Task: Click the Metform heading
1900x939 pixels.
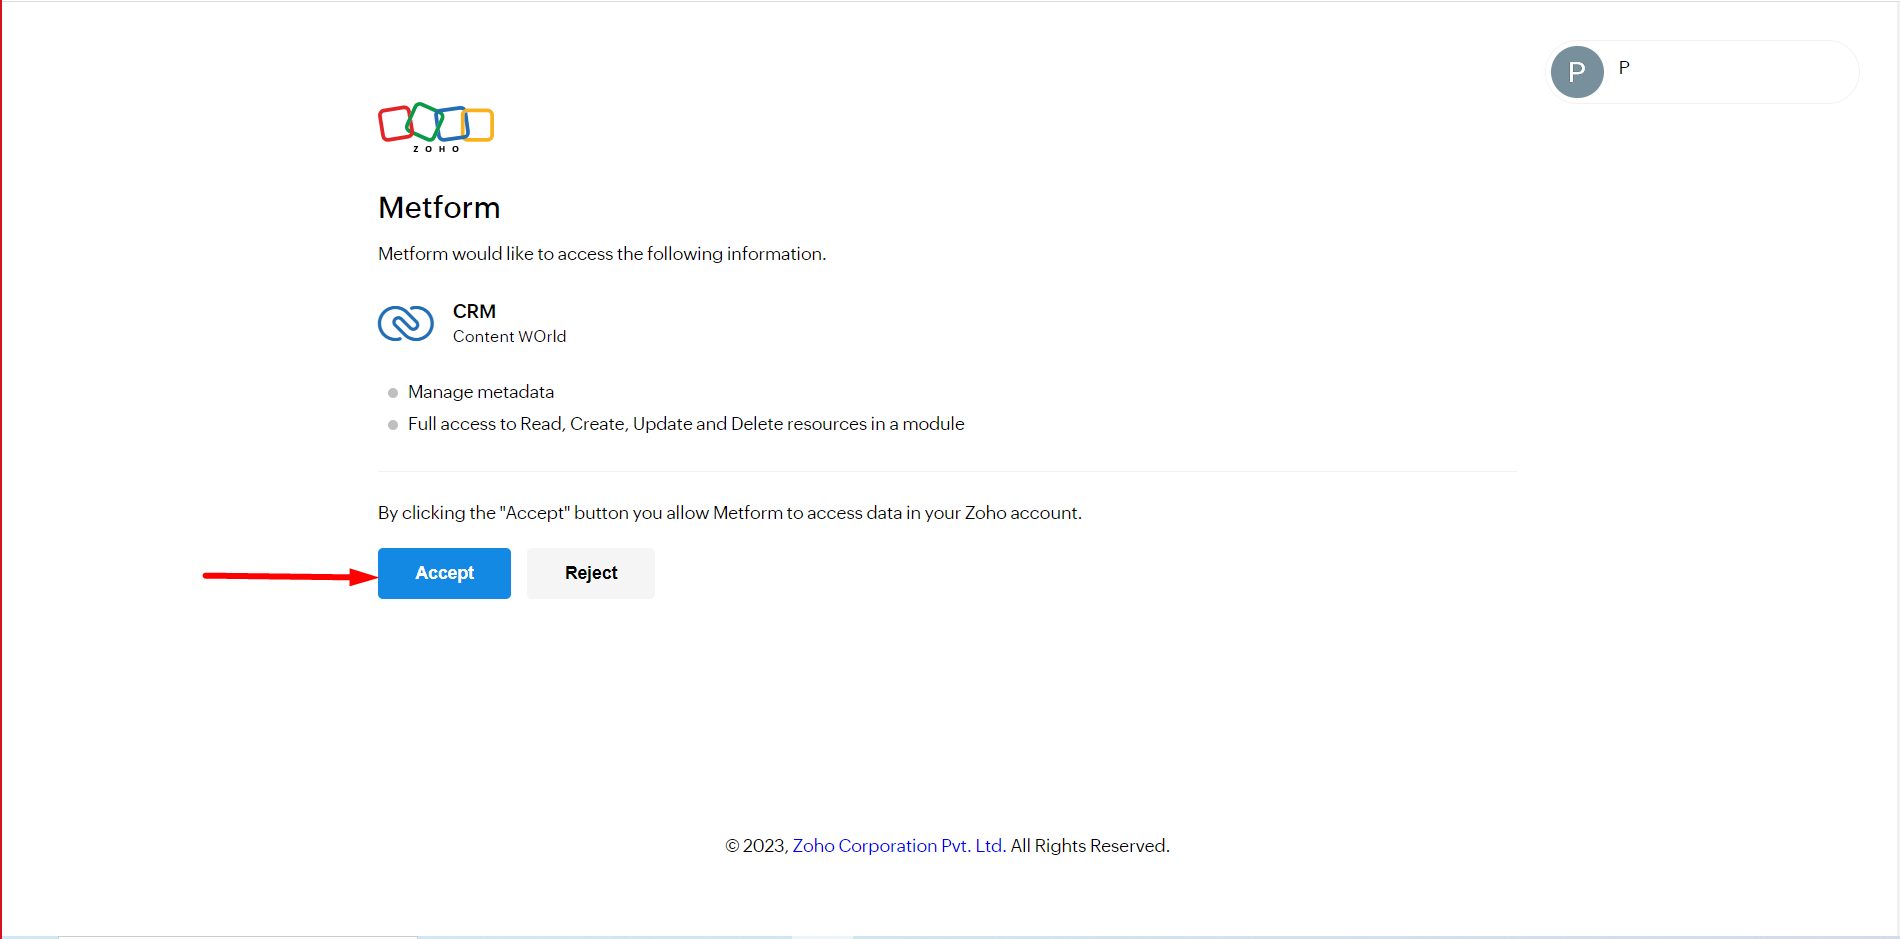Action: pos(439,208)
